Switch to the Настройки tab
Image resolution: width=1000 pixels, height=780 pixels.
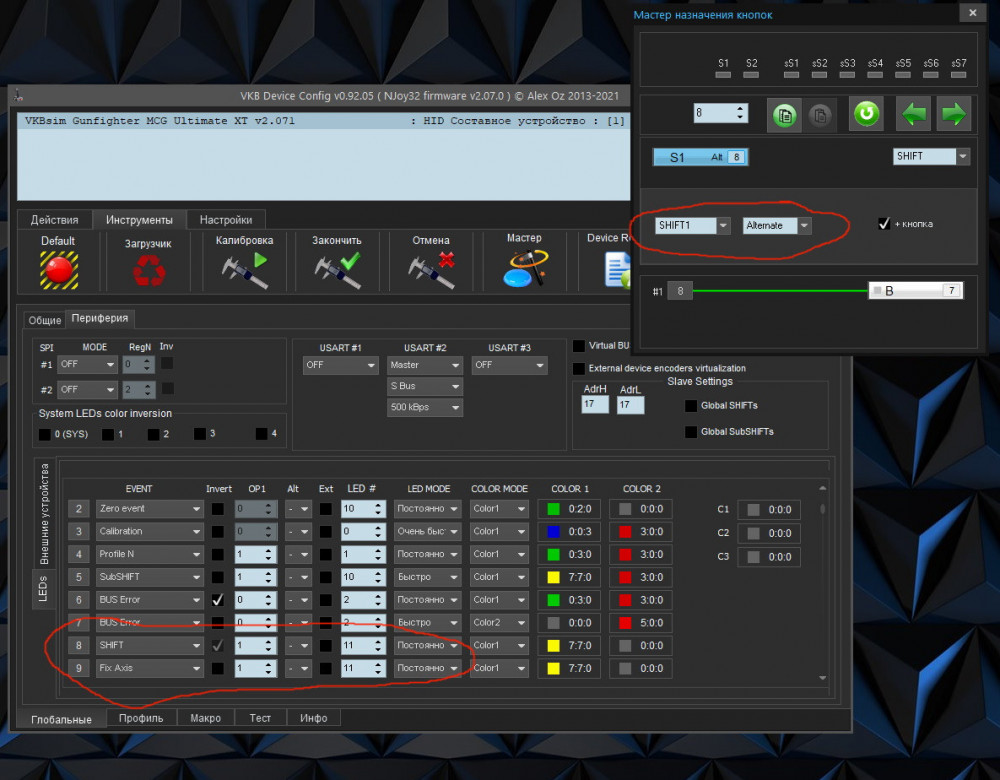[226, 220]
